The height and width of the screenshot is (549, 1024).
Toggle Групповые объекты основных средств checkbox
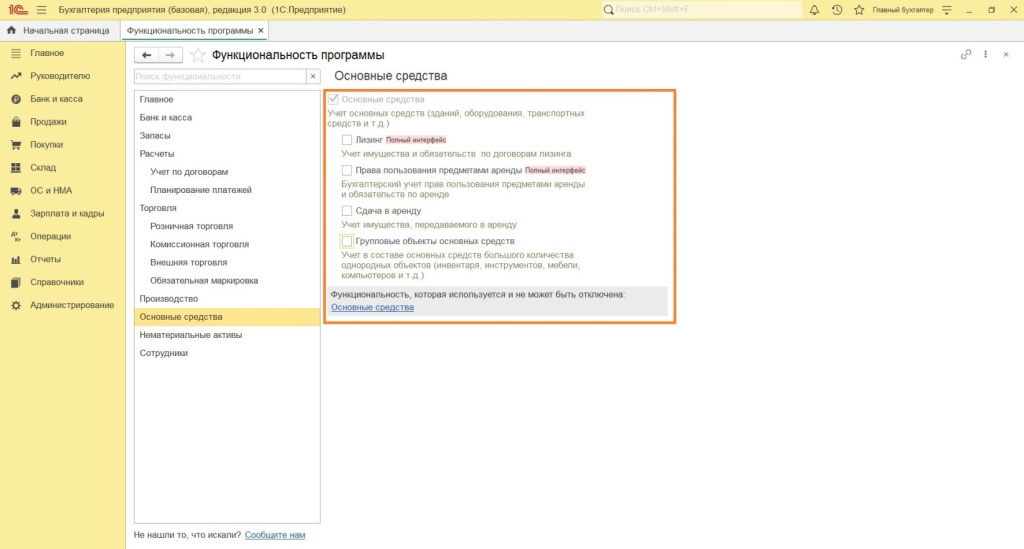point(347,241)
